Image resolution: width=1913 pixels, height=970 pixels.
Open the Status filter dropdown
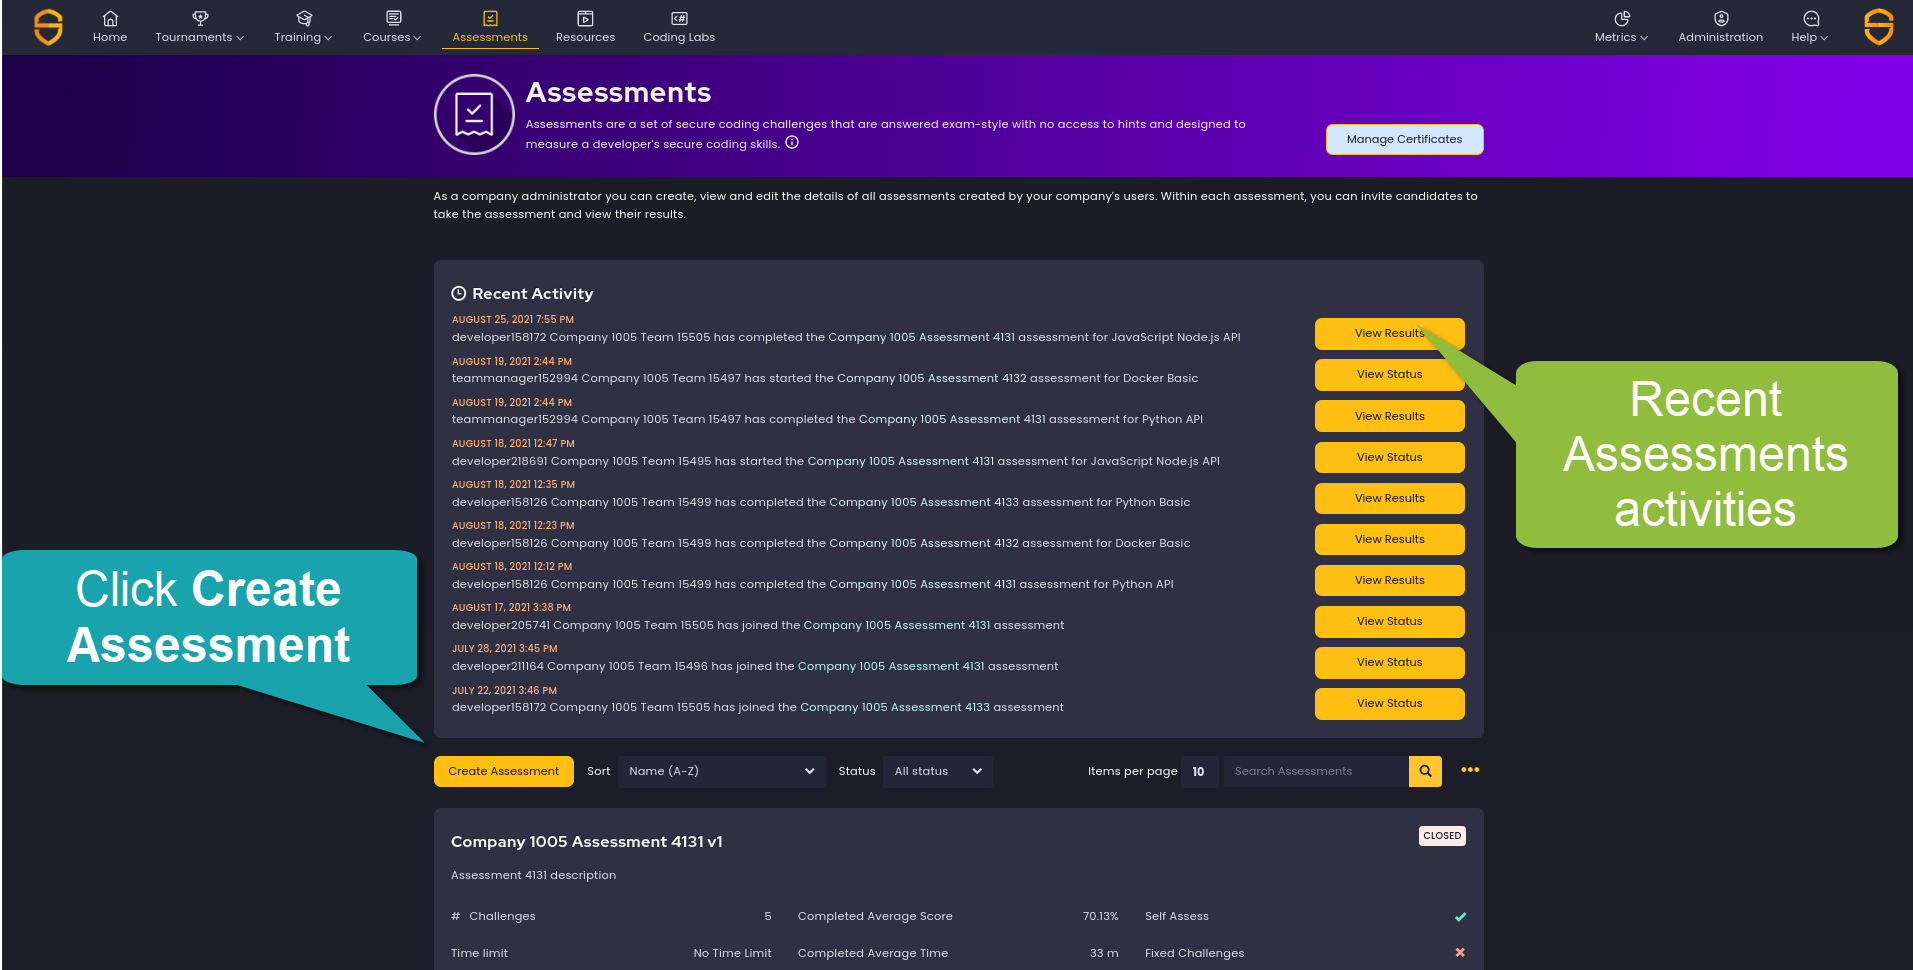pyautogui.click(x=936, y=771)
